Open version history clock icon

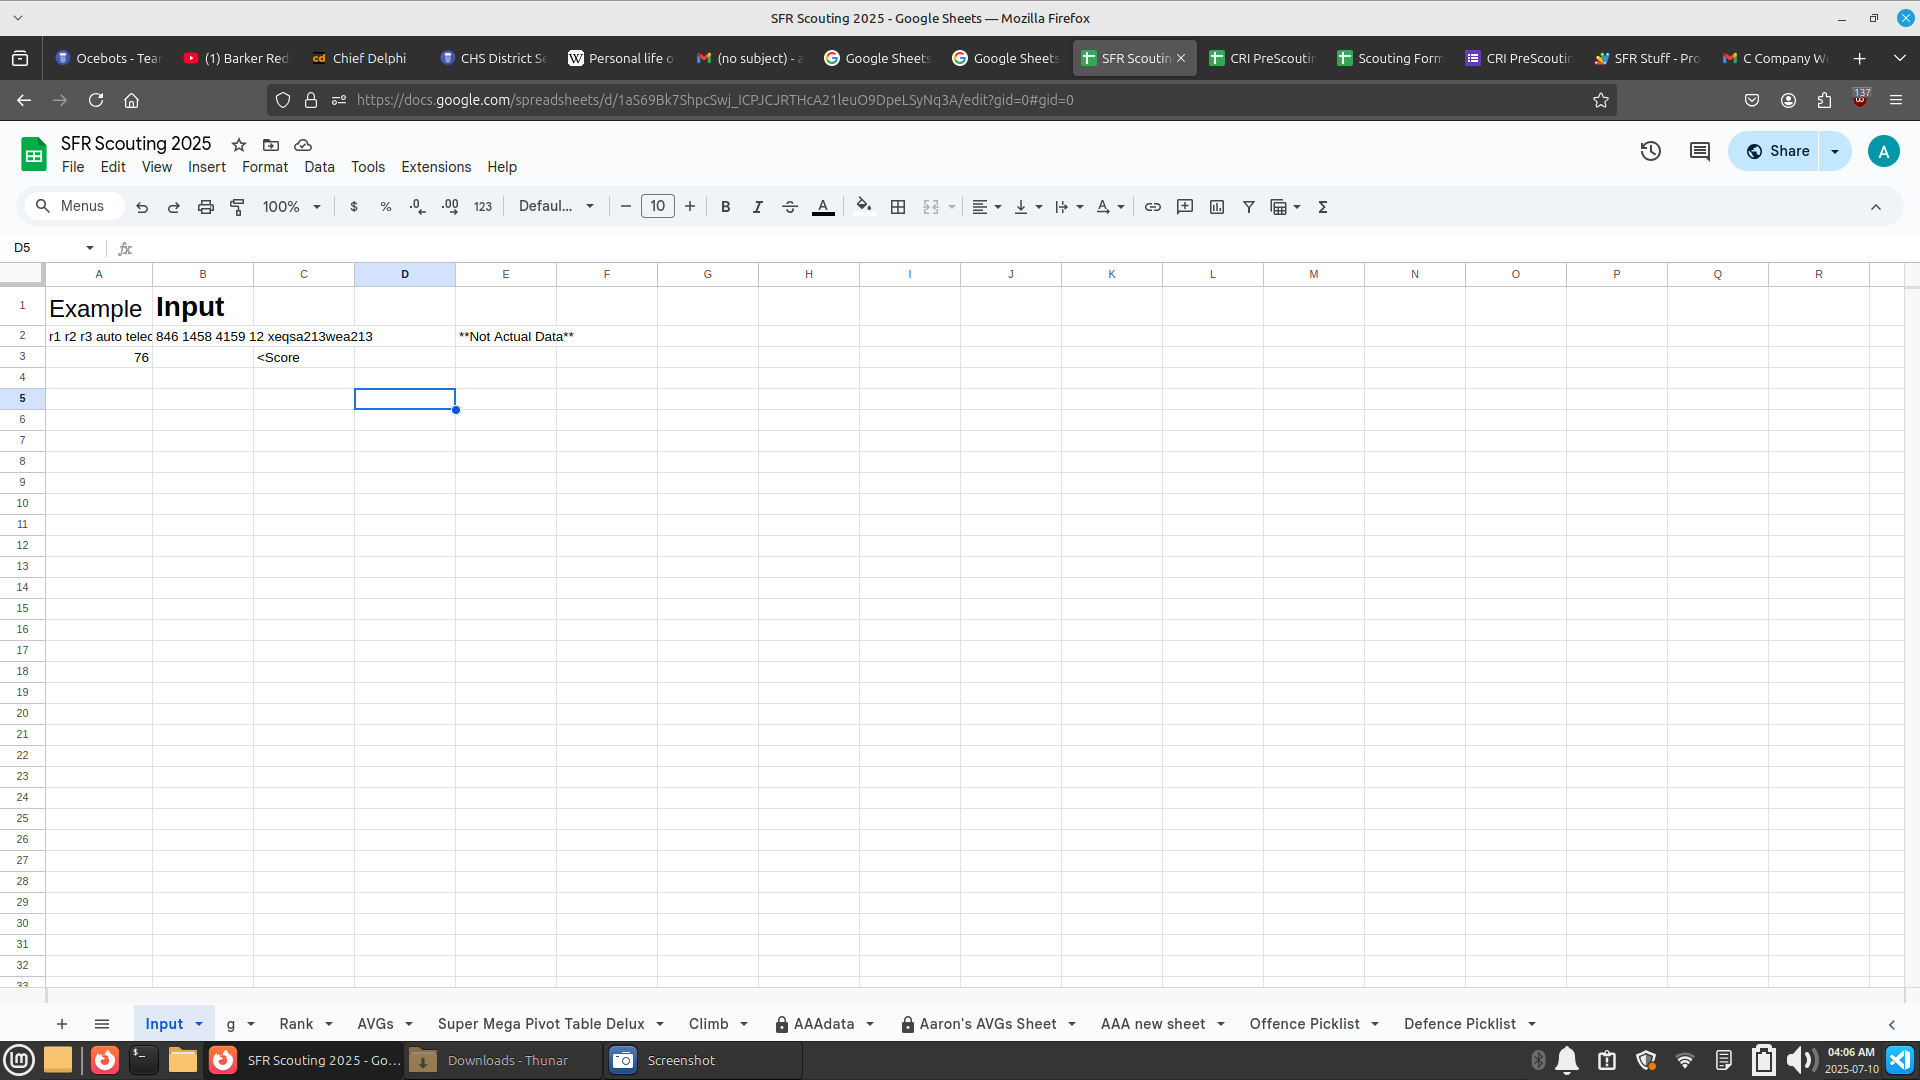click(1650, 151)
